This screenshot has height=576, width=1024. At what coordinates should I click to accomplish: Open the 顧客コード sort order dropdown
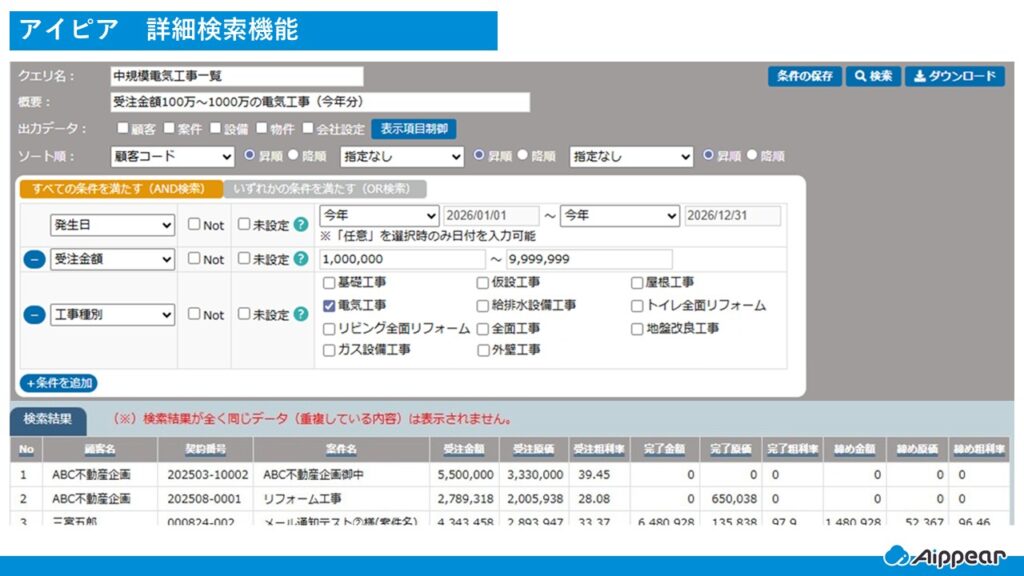pos(172,157)
